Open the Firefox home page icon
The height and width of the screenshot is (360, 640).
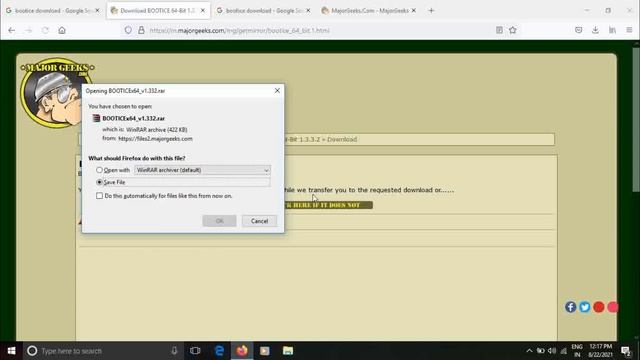click(62, 30)
